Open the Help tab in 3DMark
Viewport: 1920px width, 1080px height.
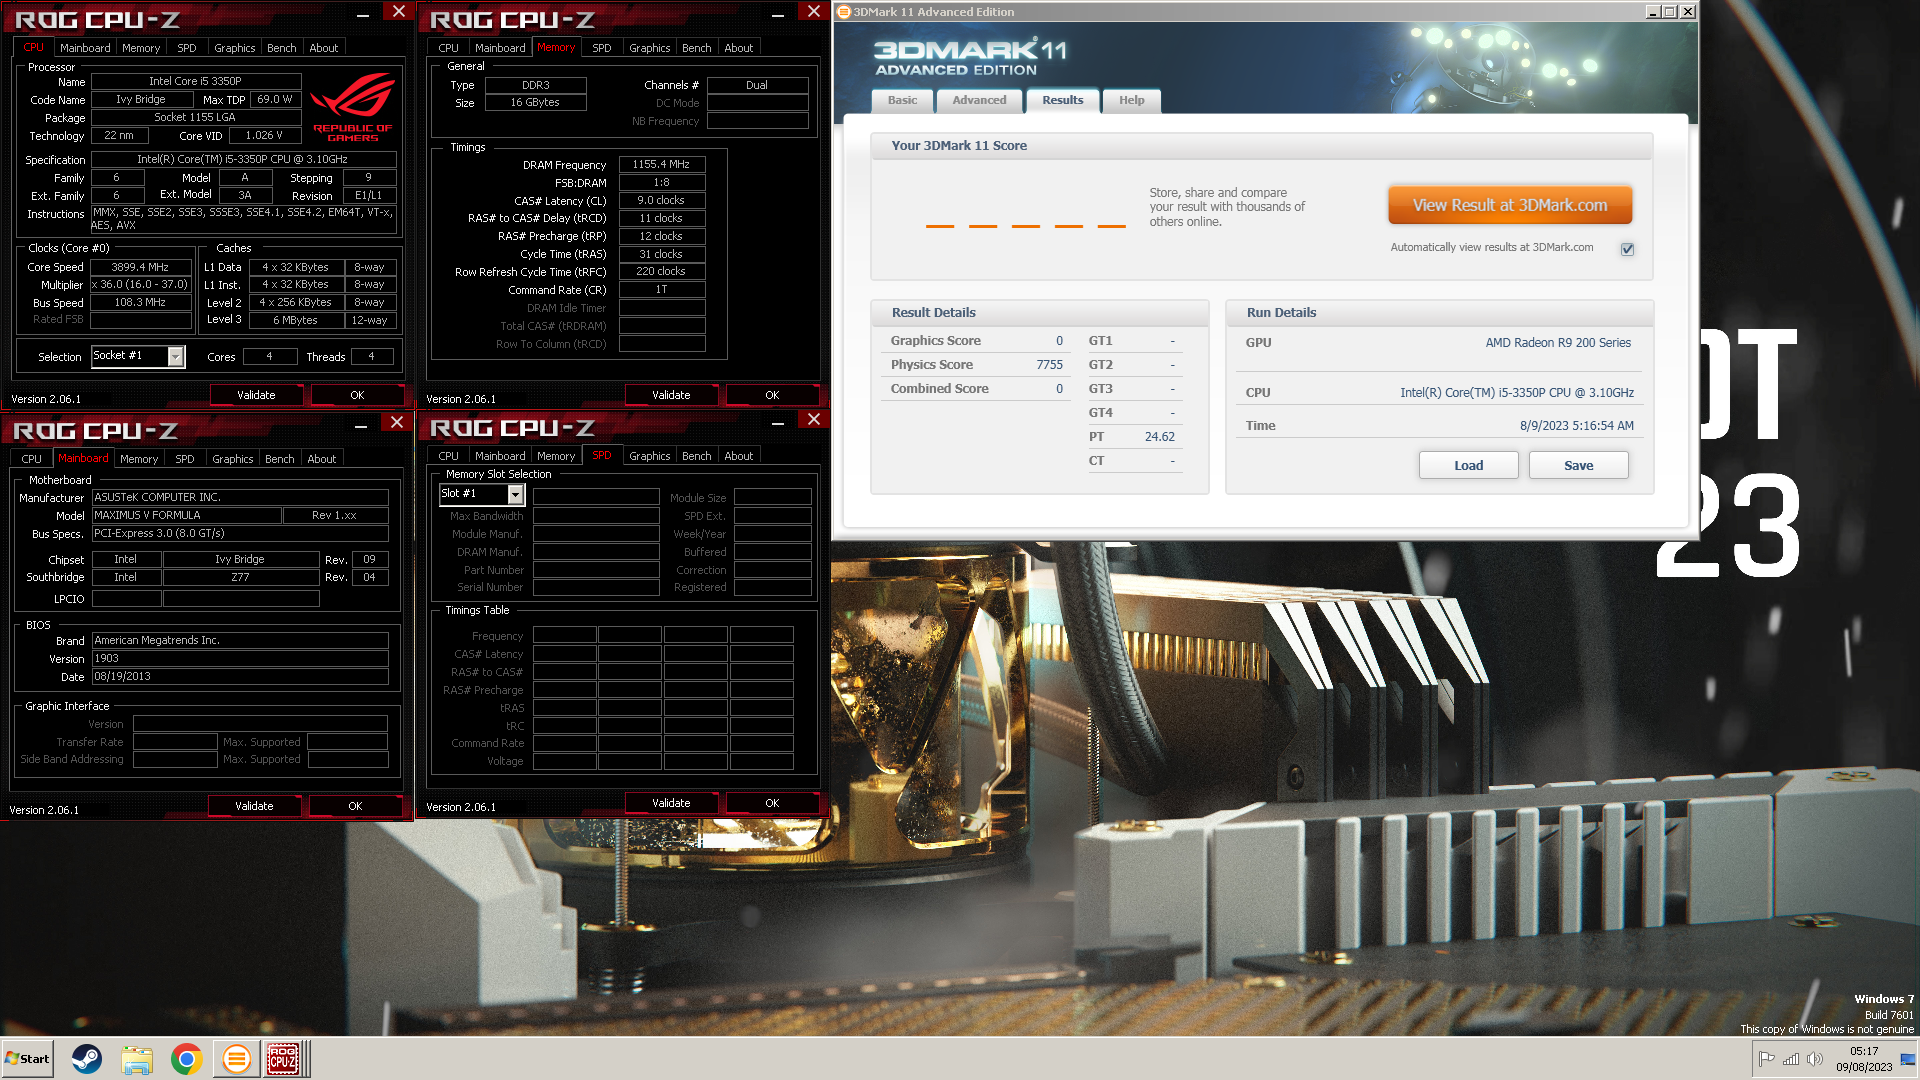point(1131,100)
